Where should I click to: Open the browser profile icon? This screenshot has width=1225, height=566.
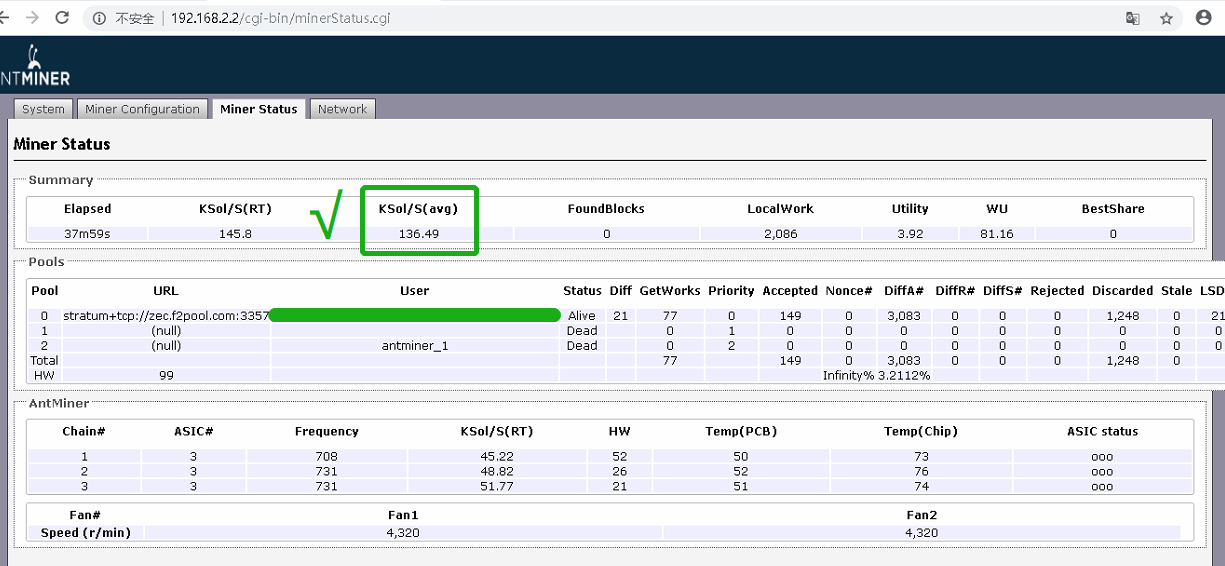(1204, 18)
